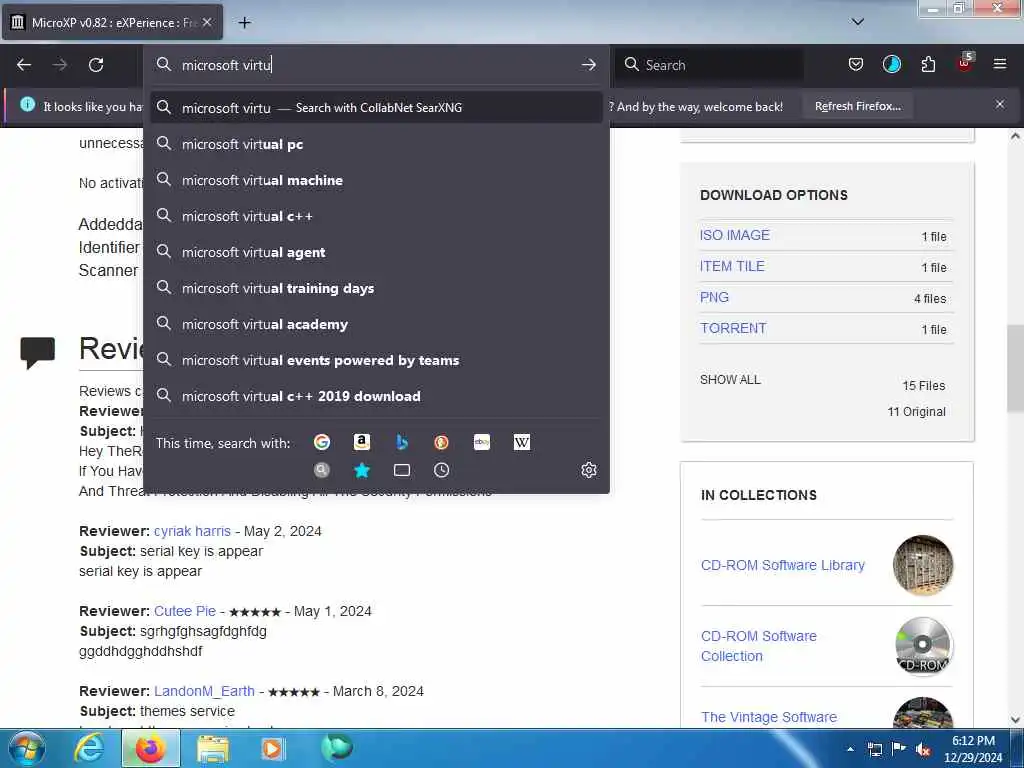Choose suggestion 'microsoft virtual c++'
This screenshot has height=768, width=1024.
point(376,216)
